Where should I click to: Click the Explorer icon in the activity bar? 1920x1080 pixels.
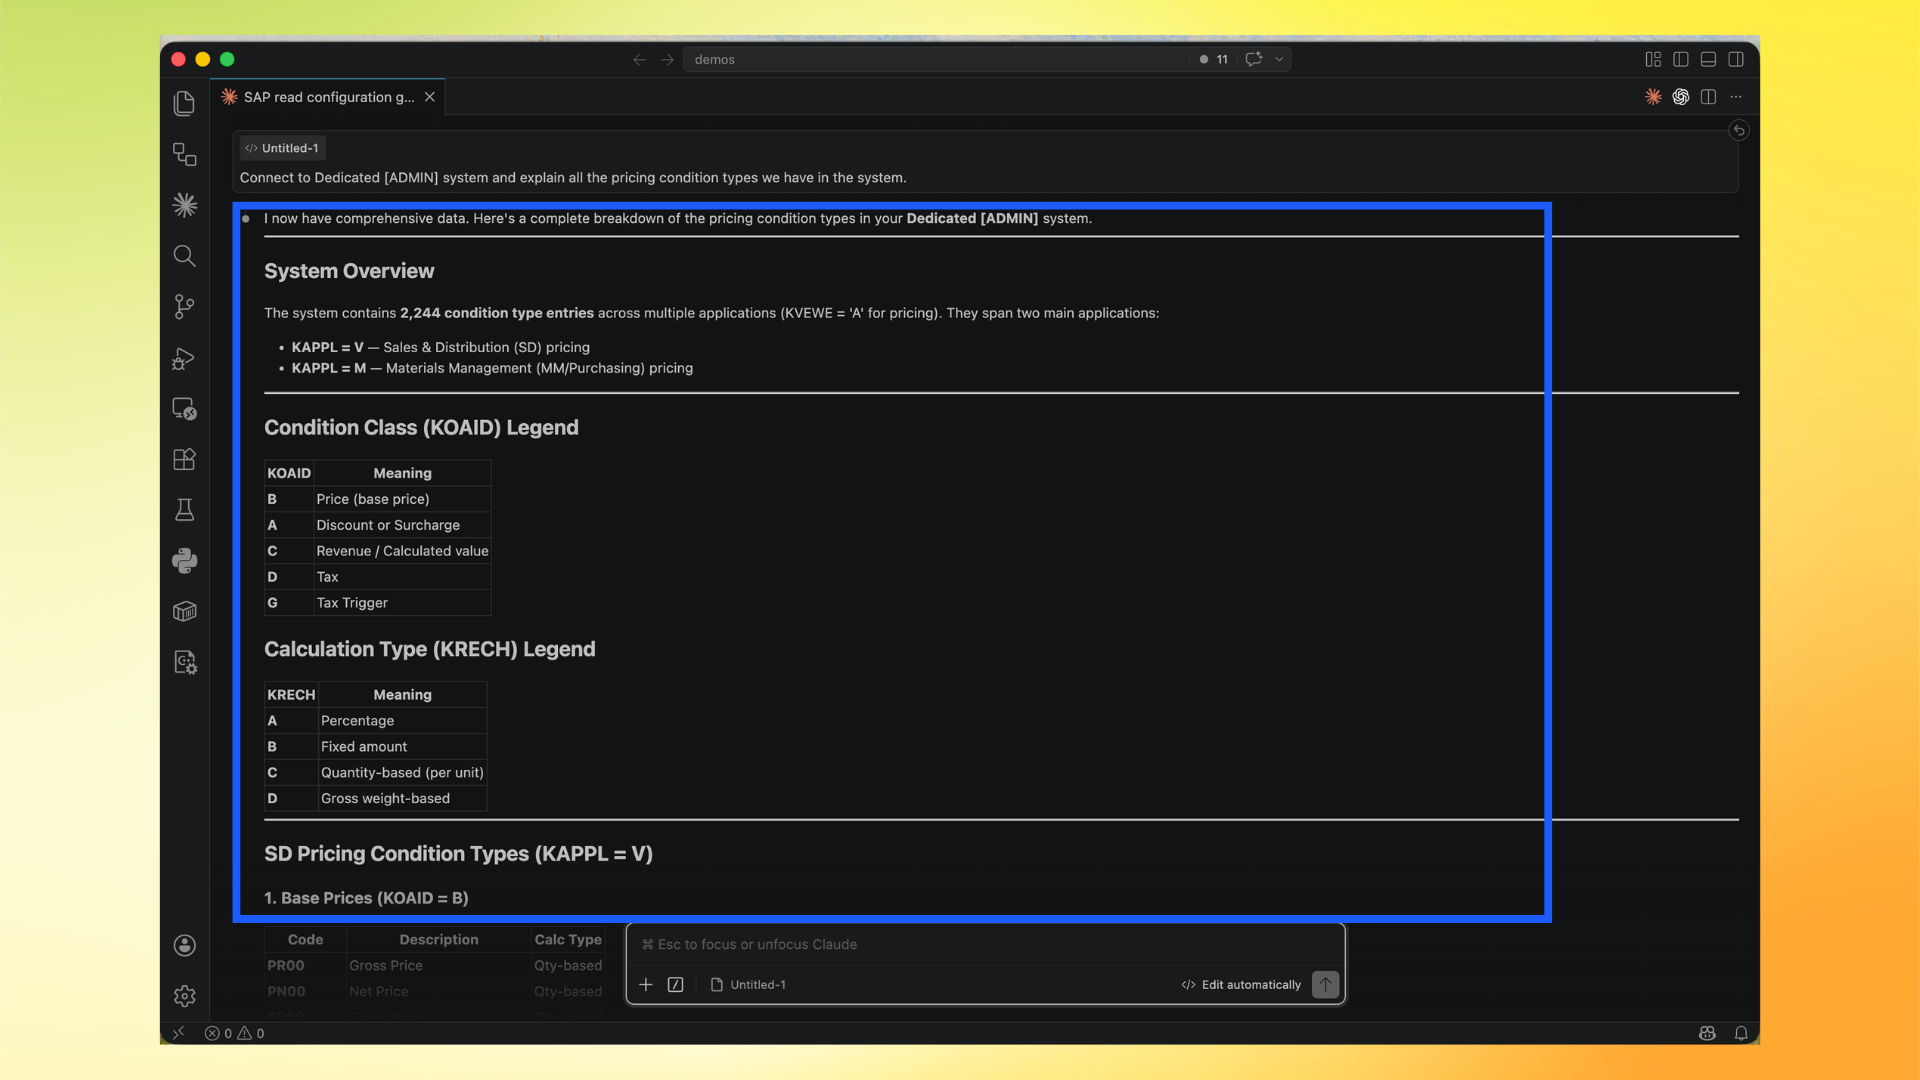click(184, 103)
